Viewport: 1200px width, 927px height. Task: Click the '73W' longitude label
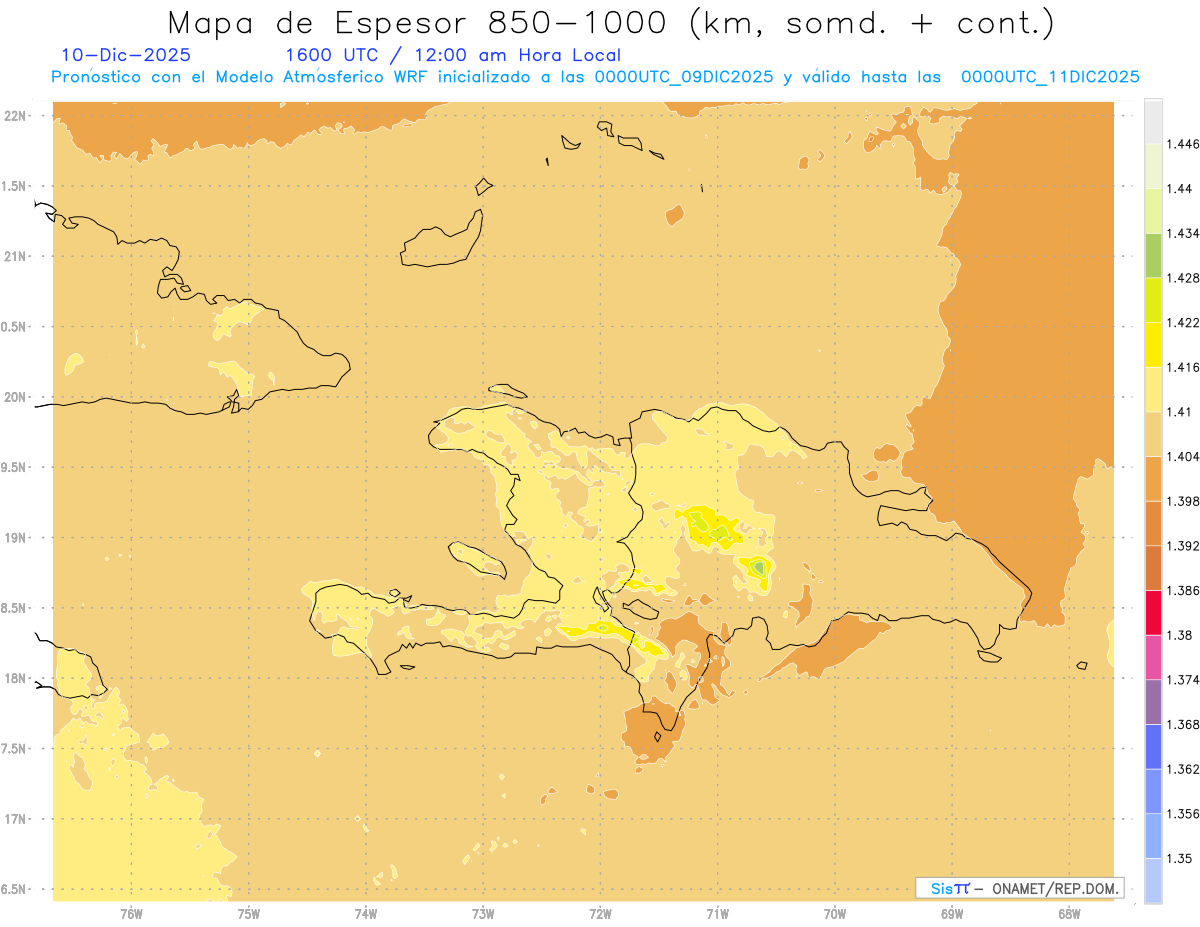(483, 915)
